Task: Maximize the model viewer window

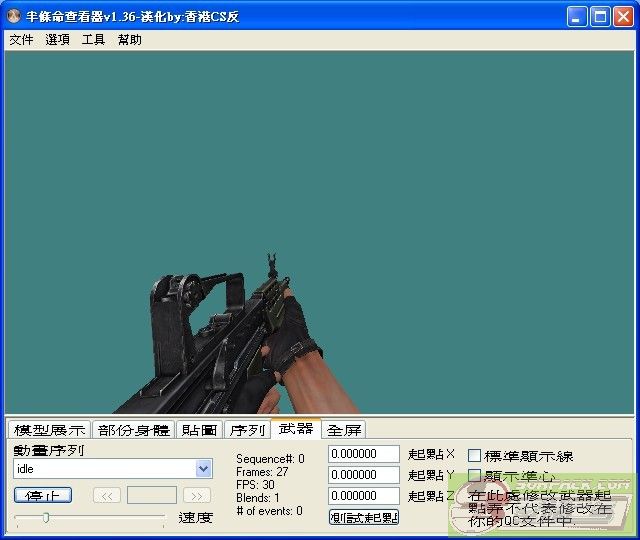Action: [x=600, y=17]
